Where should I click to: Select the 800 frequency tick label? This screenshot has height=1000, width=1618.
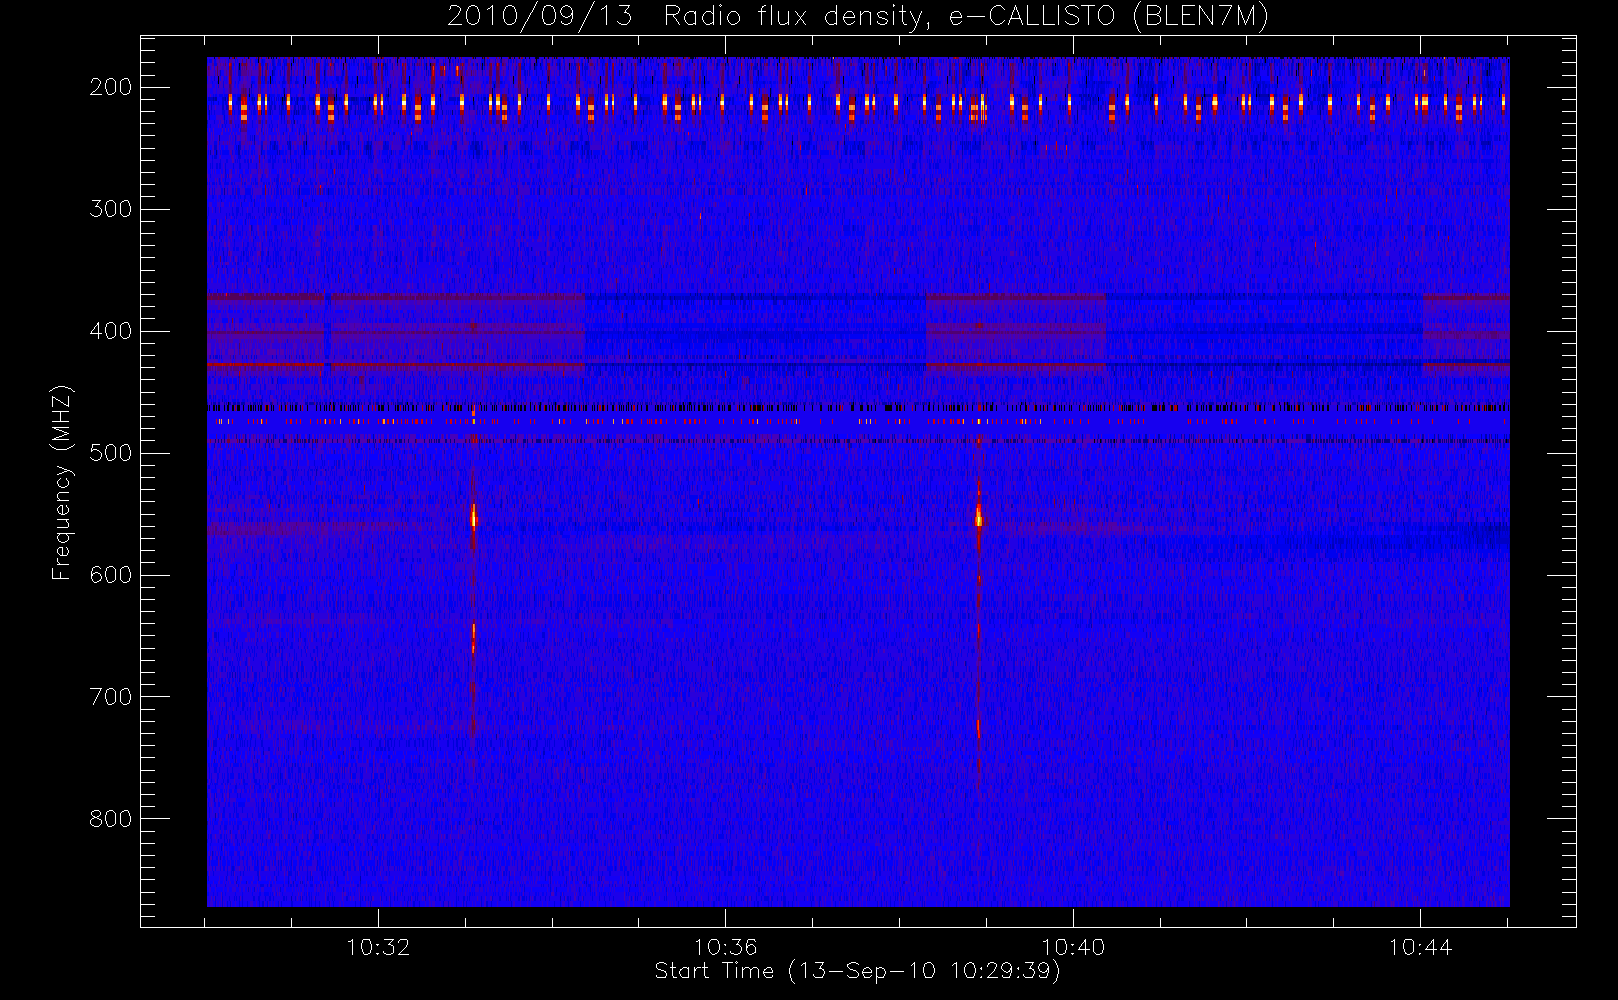[x=110, y=819]
